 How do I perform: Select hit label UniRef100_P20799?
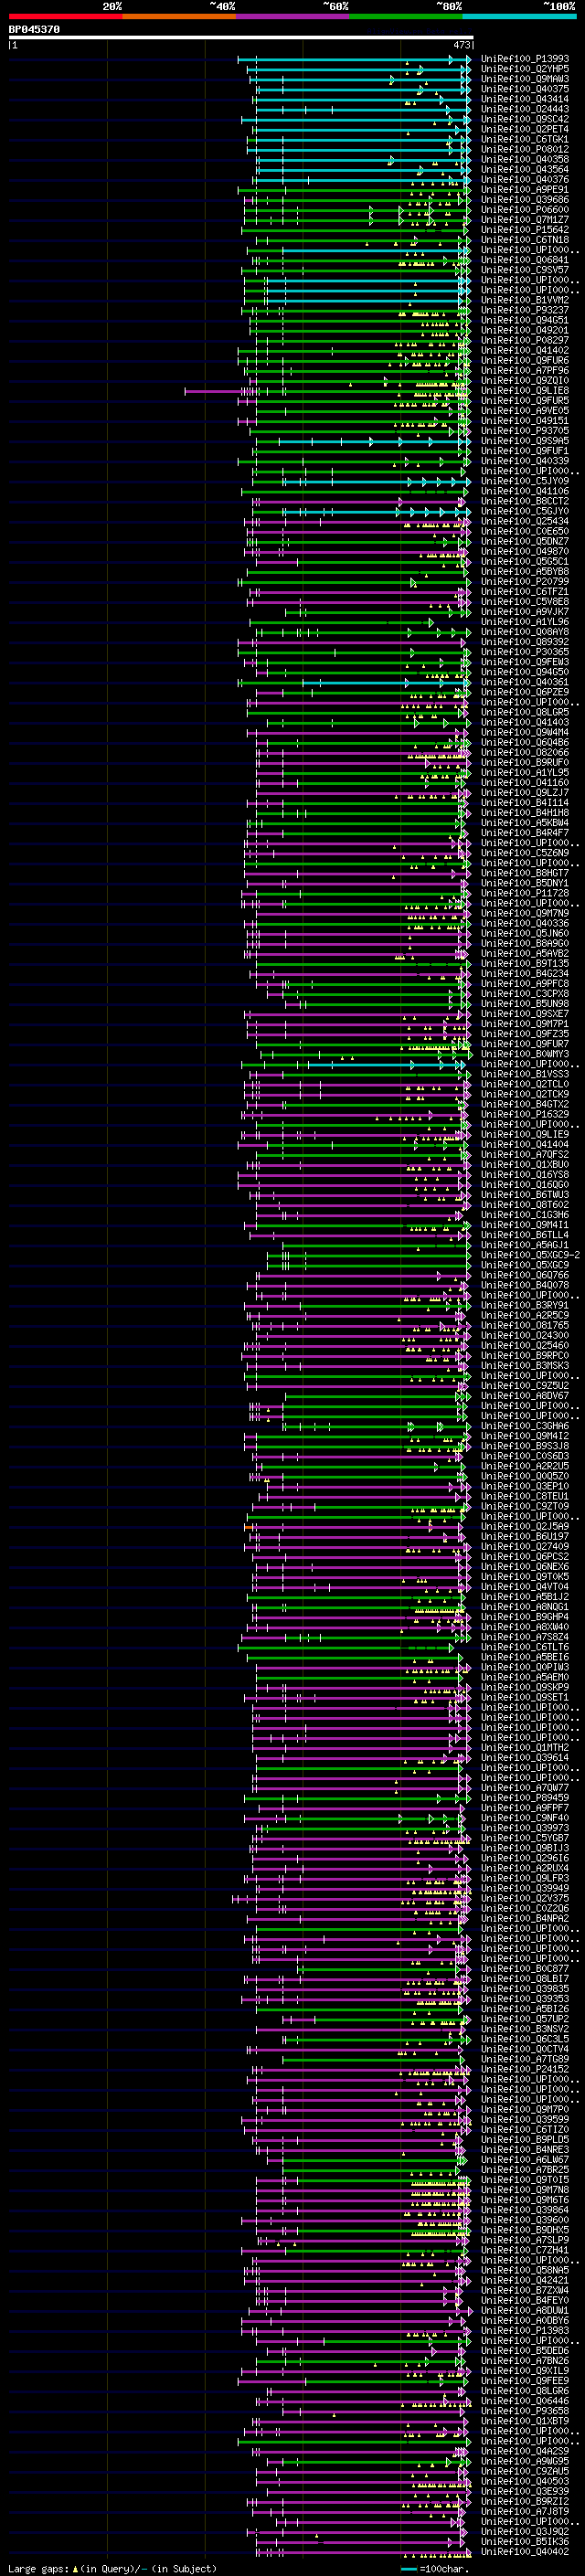tap(525, 582)
